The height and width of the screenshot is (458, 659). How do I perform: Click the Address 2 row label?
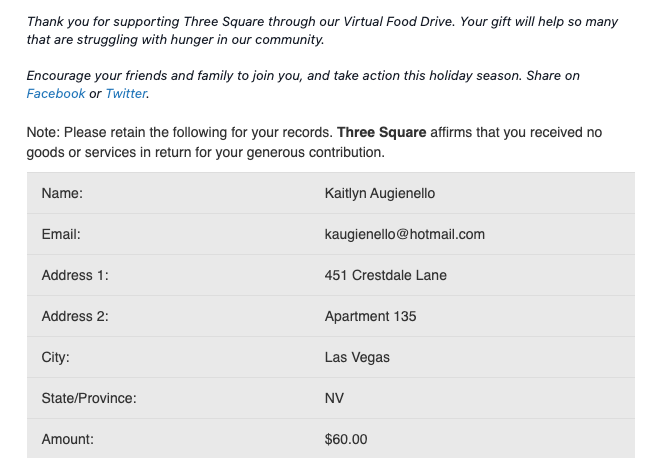pos(75,316)
